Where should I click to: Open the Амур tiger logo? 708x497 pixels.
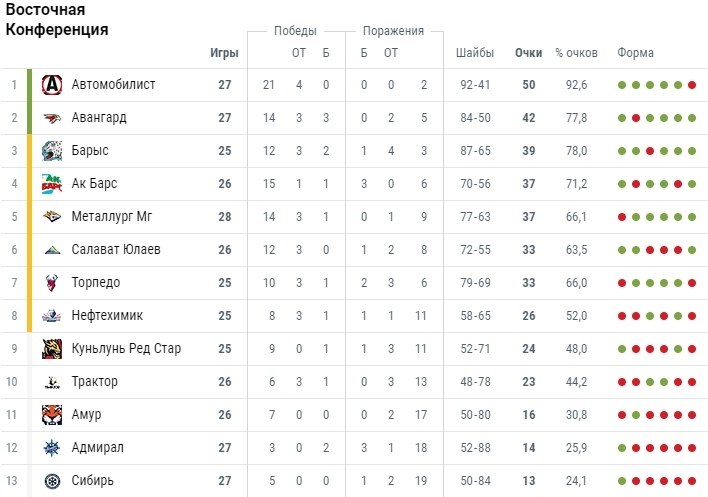point(51,415)
